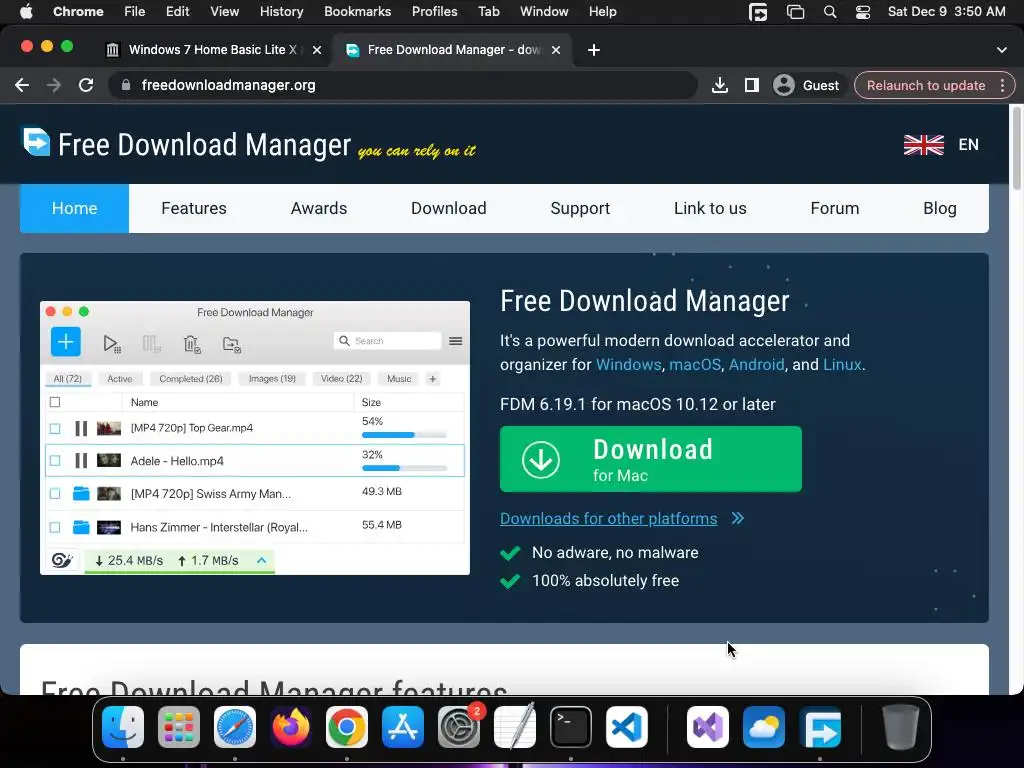
Task: Launch Visual Studio Code from the dock
Action: 627,727
